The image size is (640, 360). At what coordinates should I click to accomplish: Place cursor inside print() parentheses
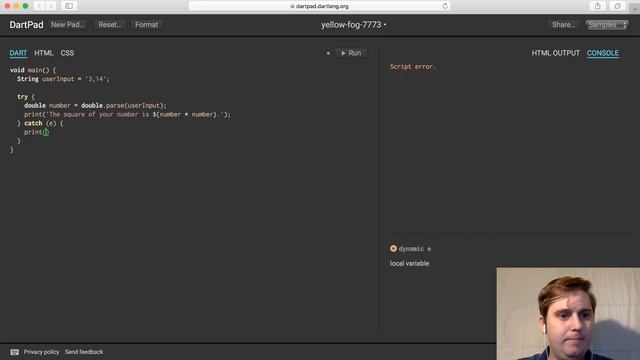pyautogui.click(x=46, y=132)
